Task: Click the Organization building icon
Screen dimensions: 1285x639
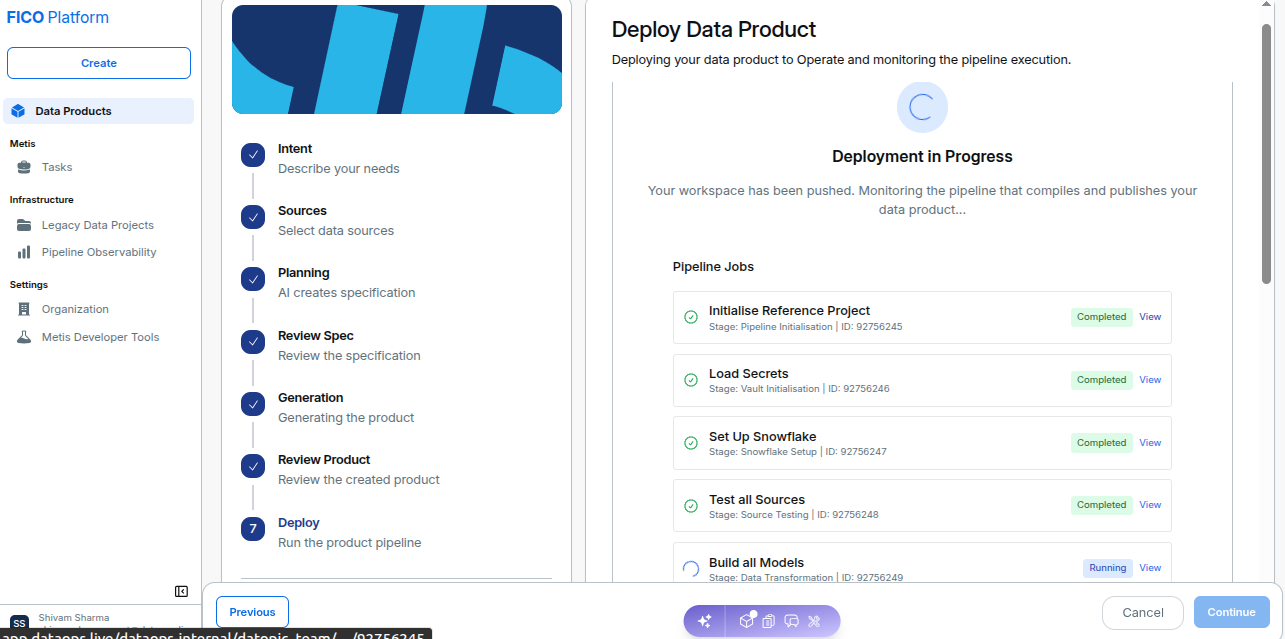Action: (x=24, y=309)
